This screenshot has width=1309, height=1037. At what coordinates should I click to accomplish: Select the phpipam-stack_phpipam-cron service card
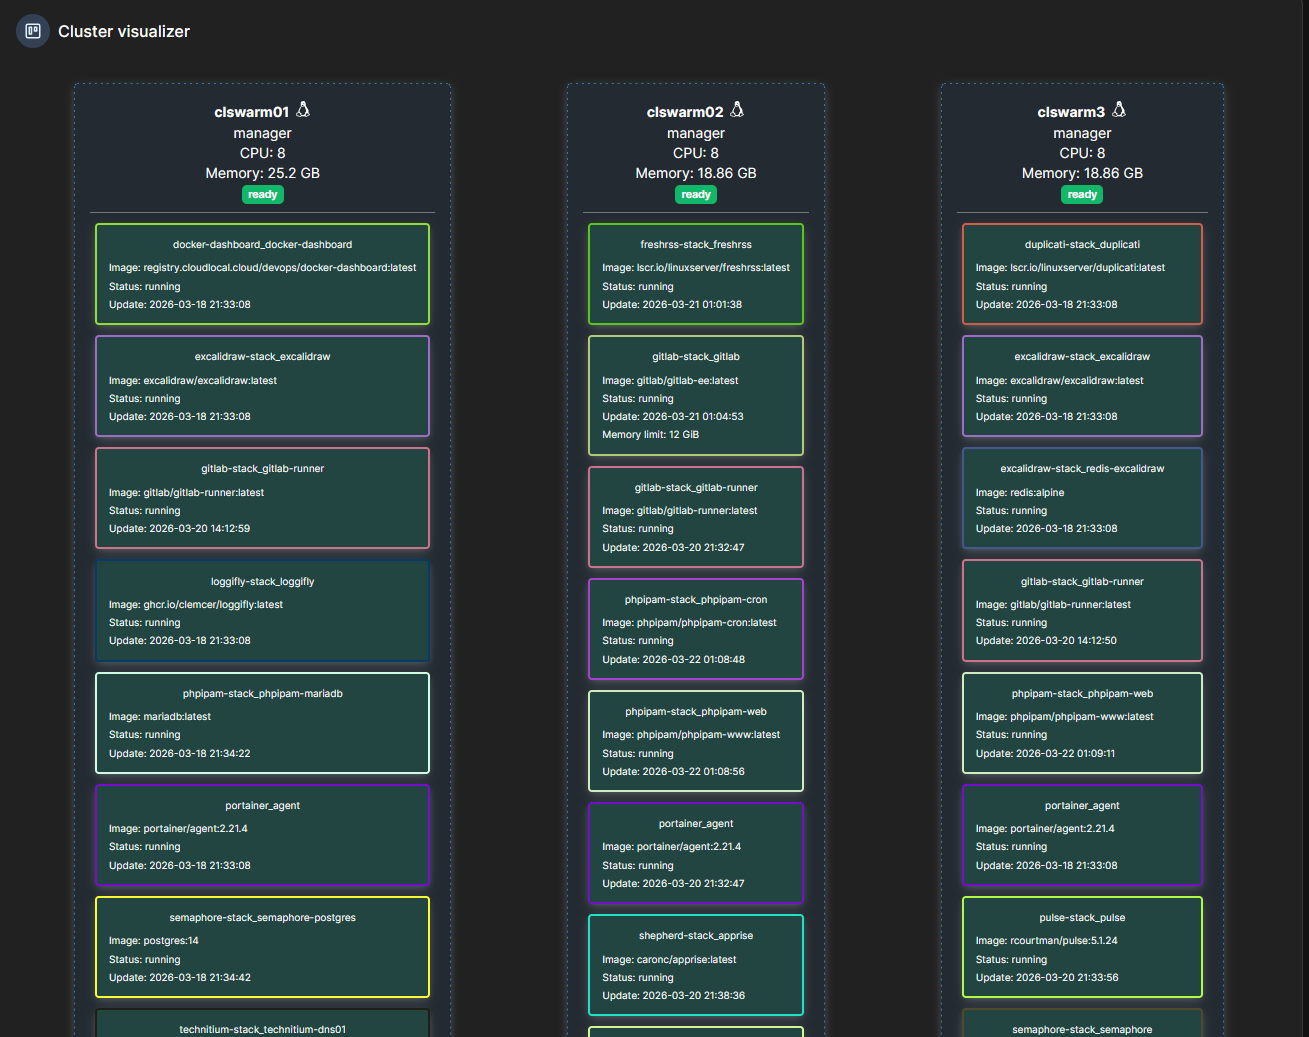(x=696, y=629)
